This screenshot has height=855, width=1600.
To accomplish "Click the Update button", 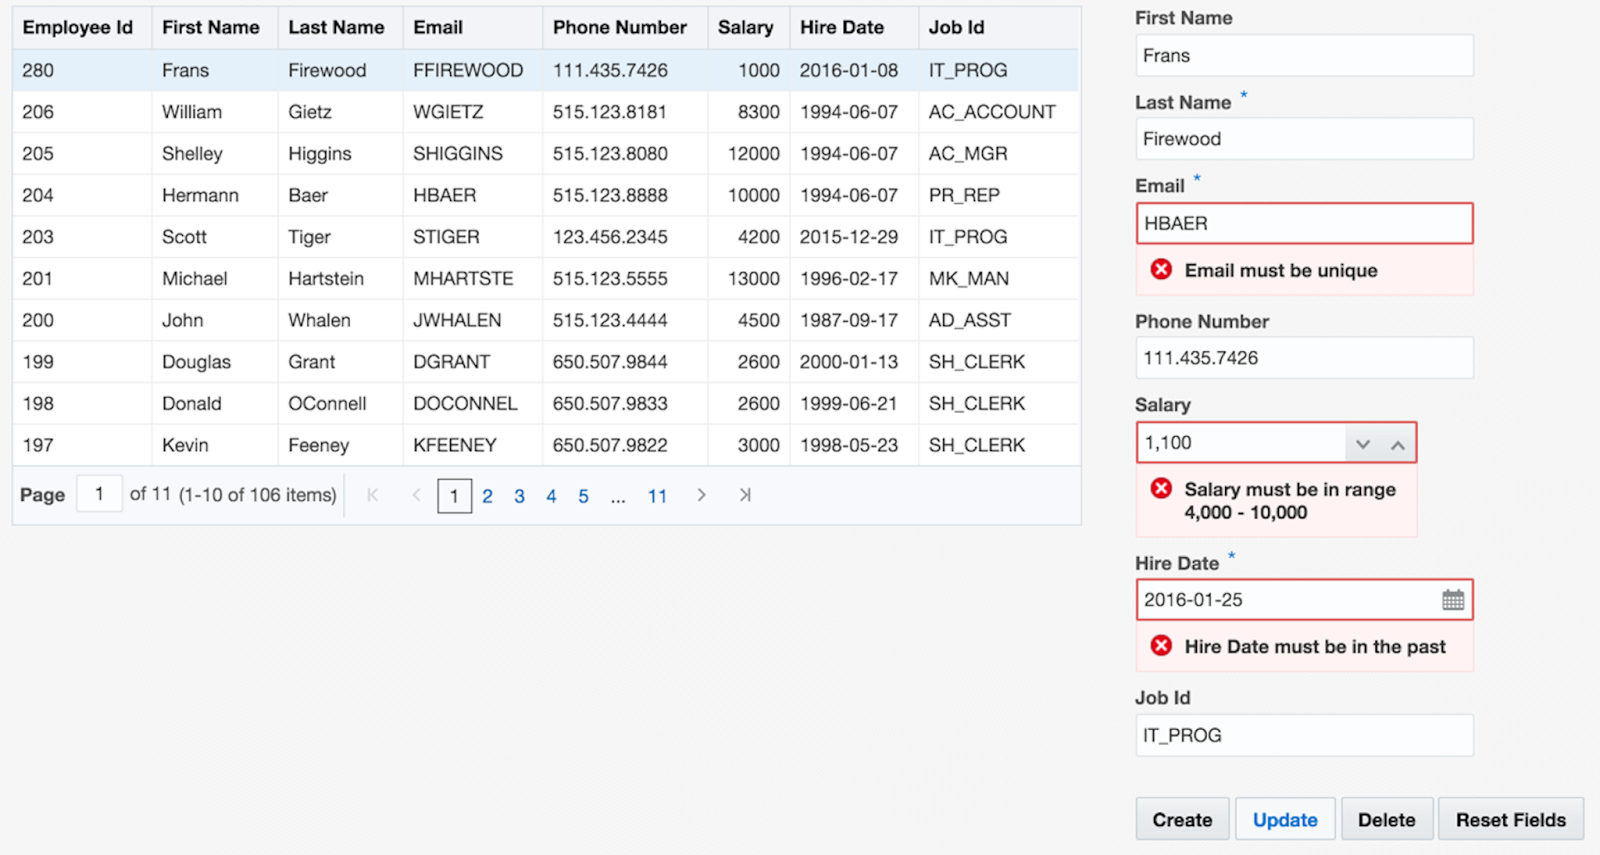I will click(1285, 820).
